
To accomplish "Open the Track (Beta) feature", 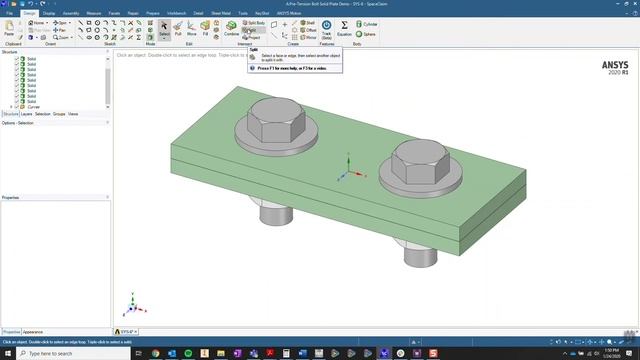I will click(327, 29).
